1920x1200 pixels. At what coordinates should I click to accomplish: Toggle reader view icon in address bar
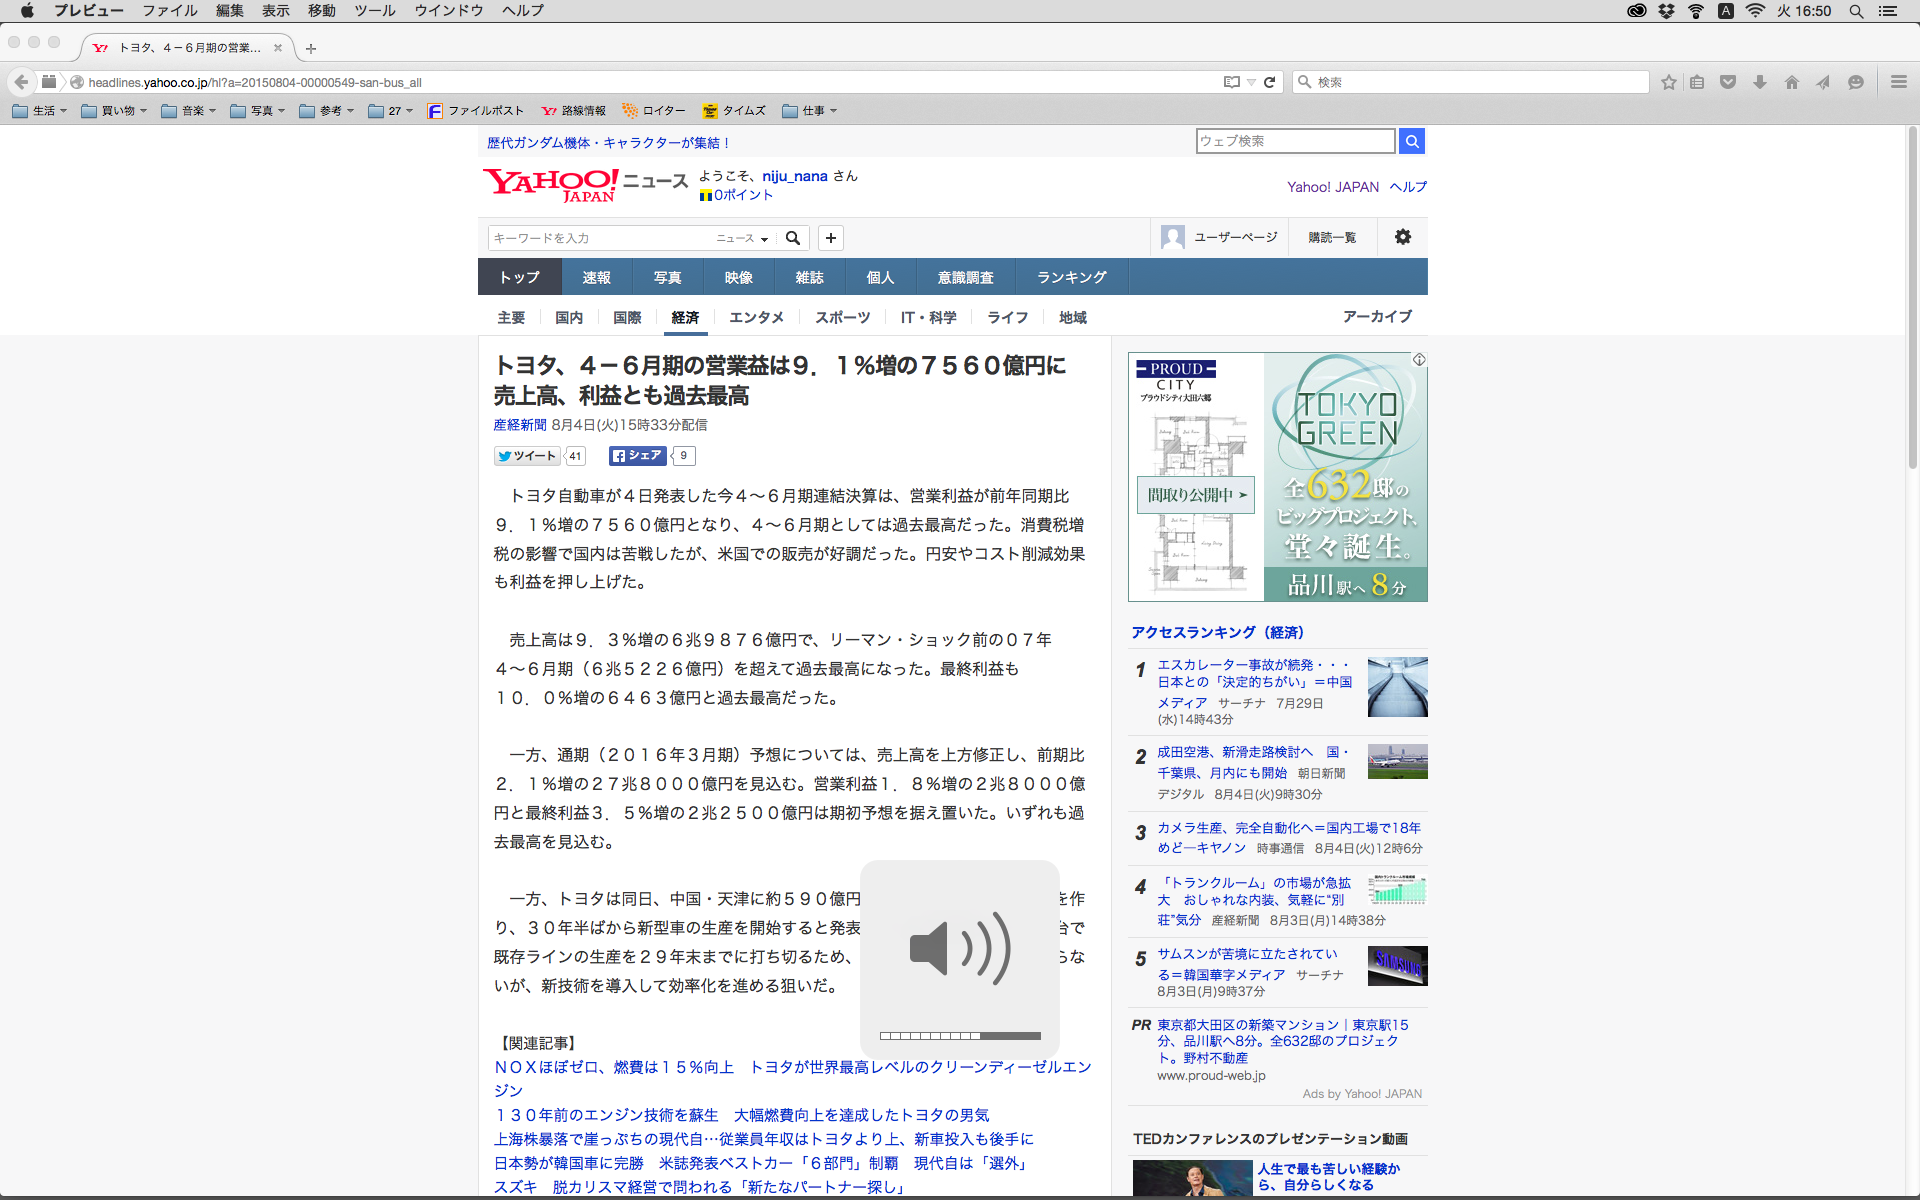point(1231,82)
